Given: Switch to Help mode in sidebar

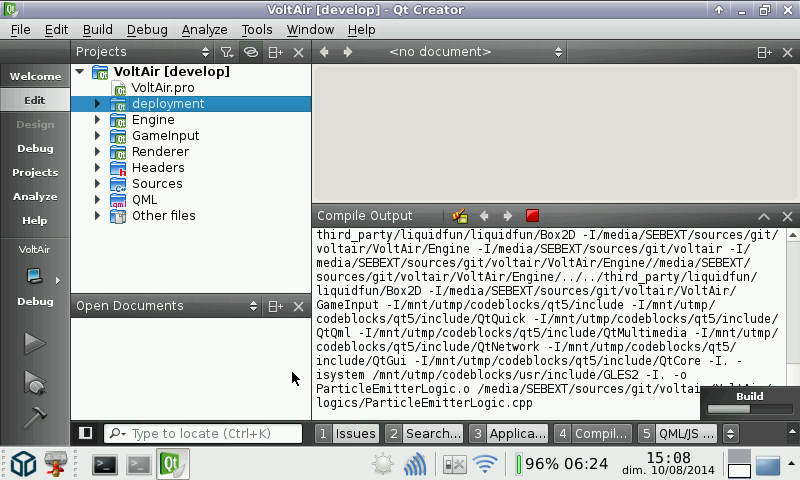Looking at the screenshot, I should point(35,220).
